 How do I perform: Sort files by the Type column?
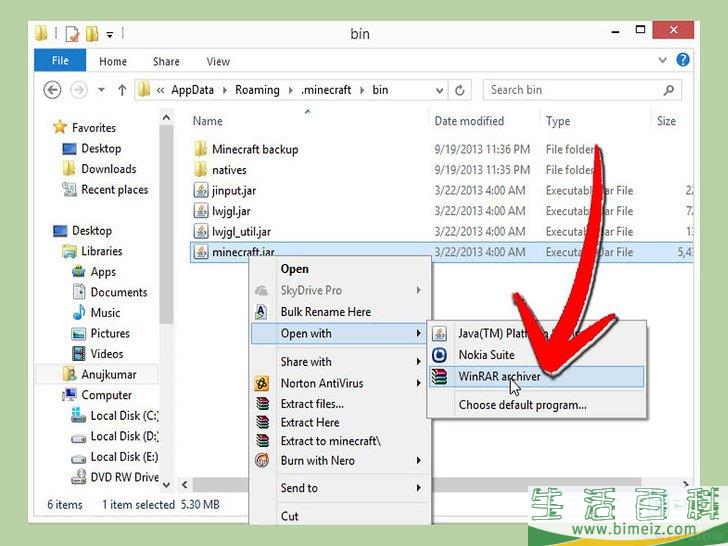[x=558, y=121]
